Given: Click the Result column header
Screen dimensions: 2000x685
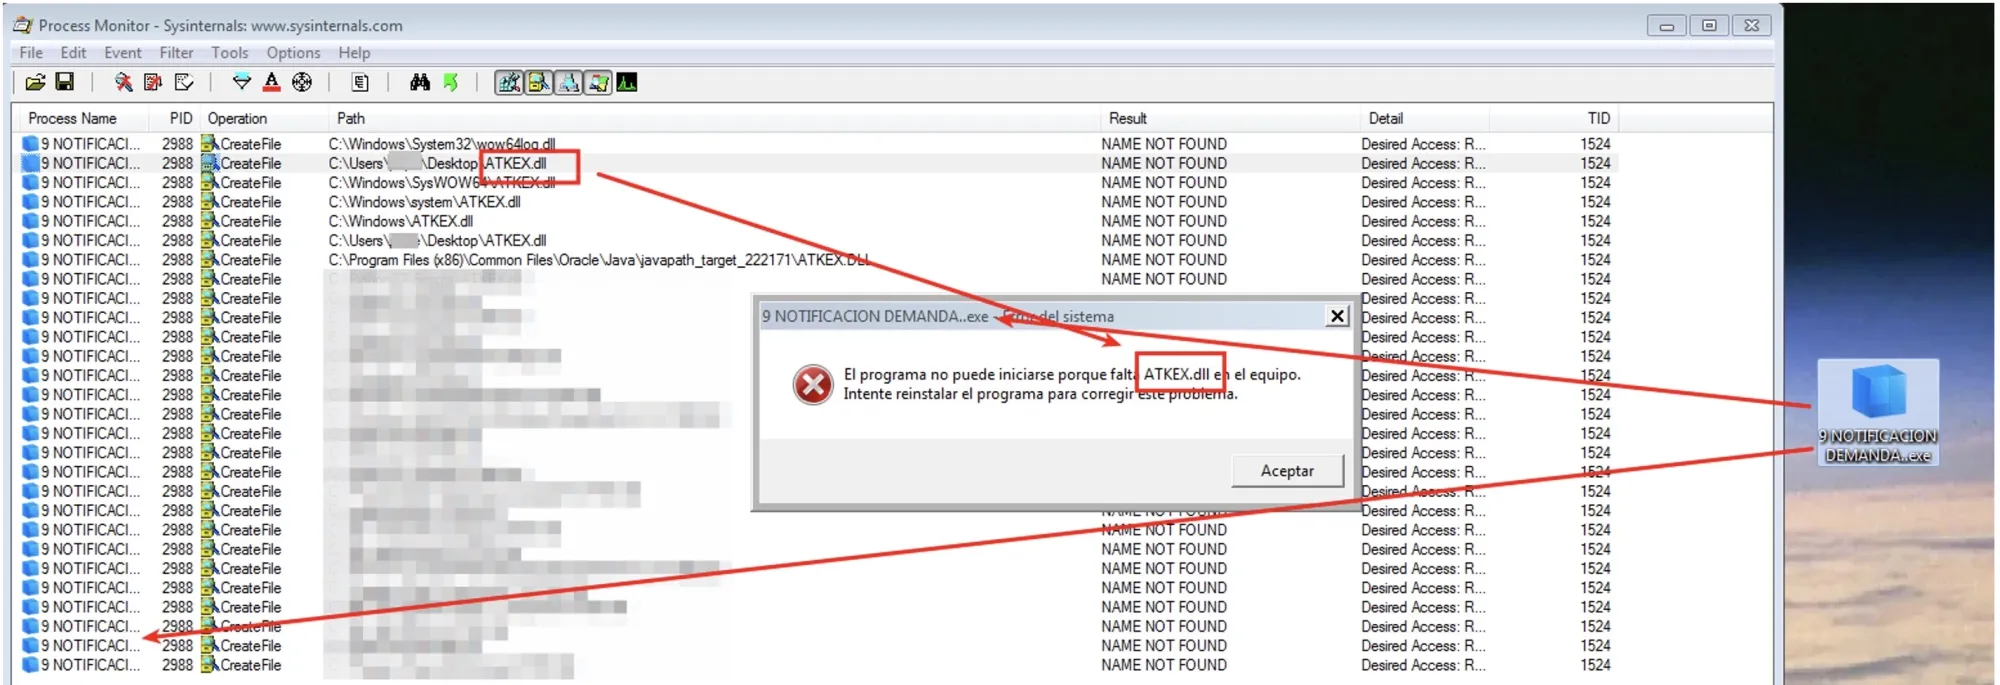Looking at the screenshot, I should point(1230,118).
